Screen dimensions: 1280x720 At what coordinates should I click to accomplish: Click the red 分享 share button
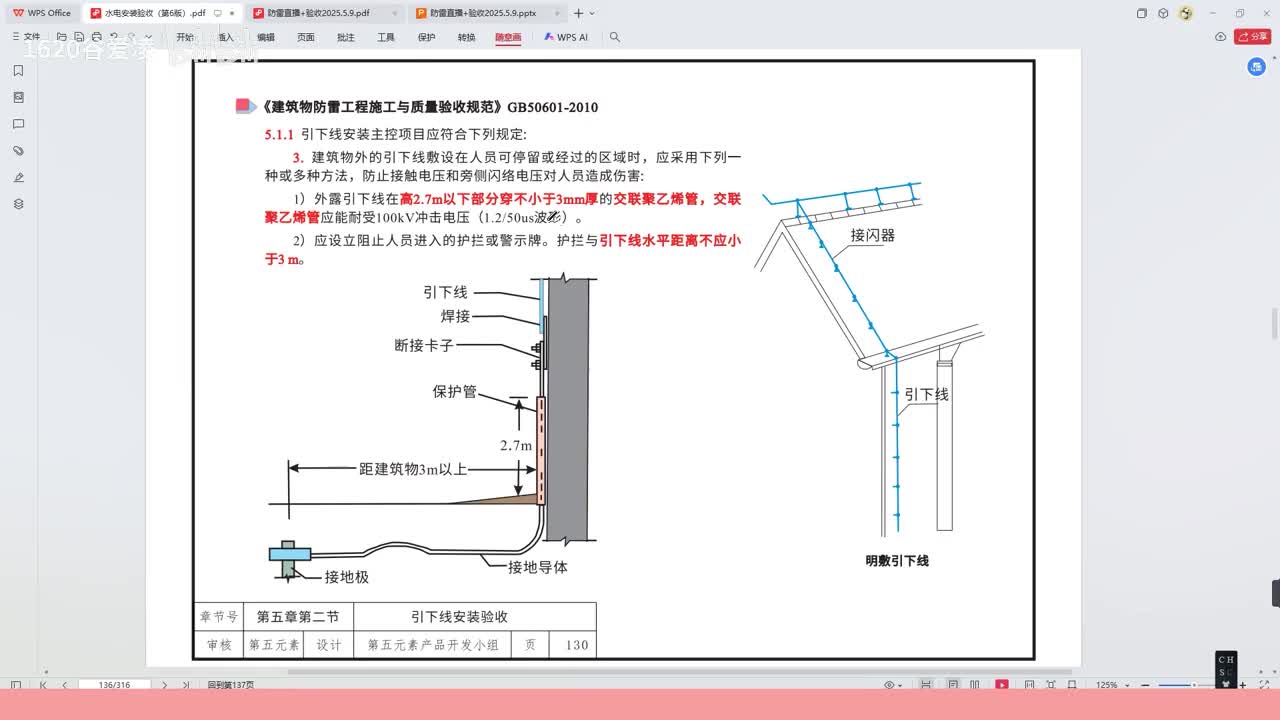(1253, 37)
